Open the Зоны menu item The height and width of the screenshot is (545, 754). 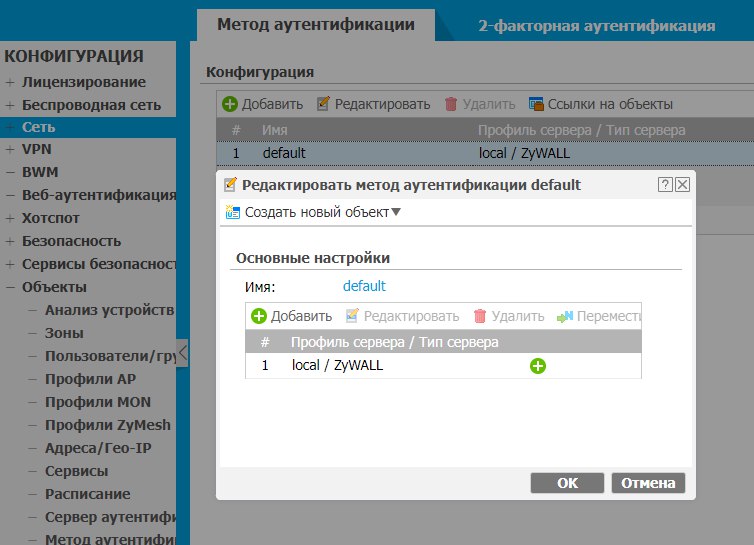click(x=64, y=333)
